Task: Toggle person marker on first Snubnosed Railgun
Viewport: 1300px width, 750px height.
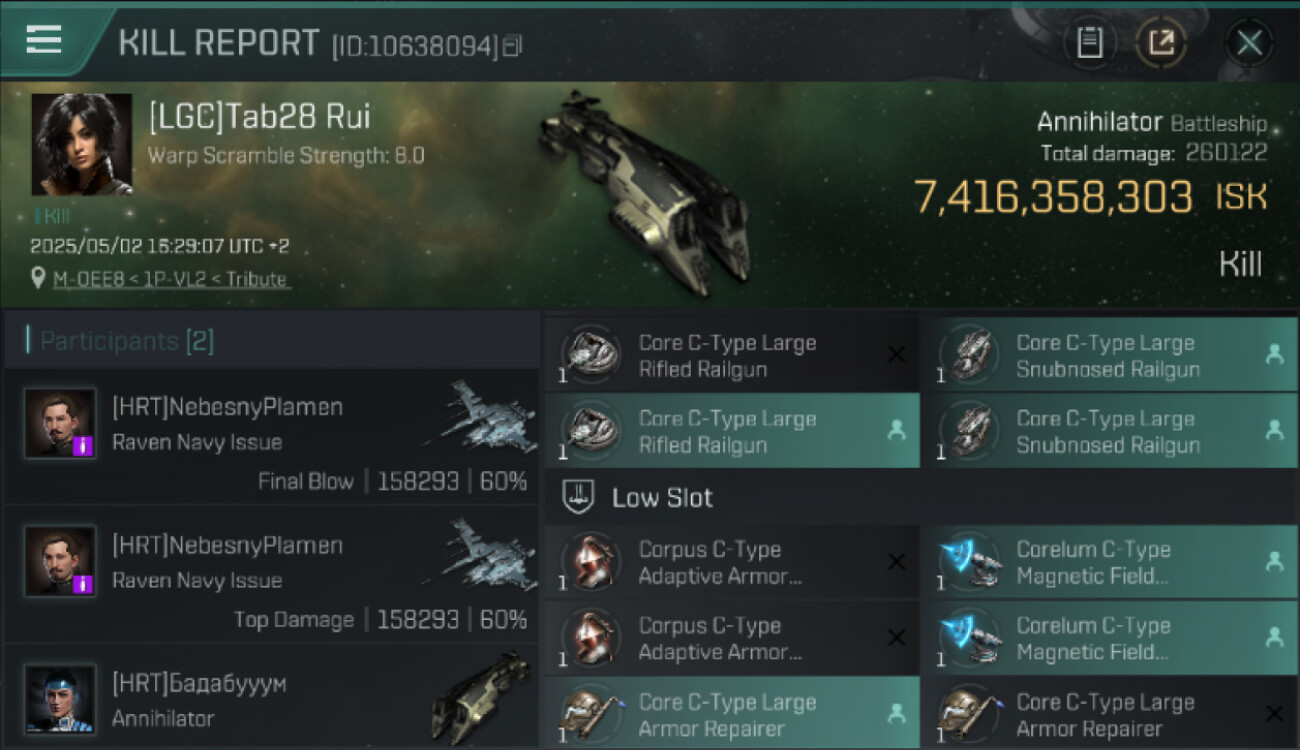Action: pos(1274,354)
